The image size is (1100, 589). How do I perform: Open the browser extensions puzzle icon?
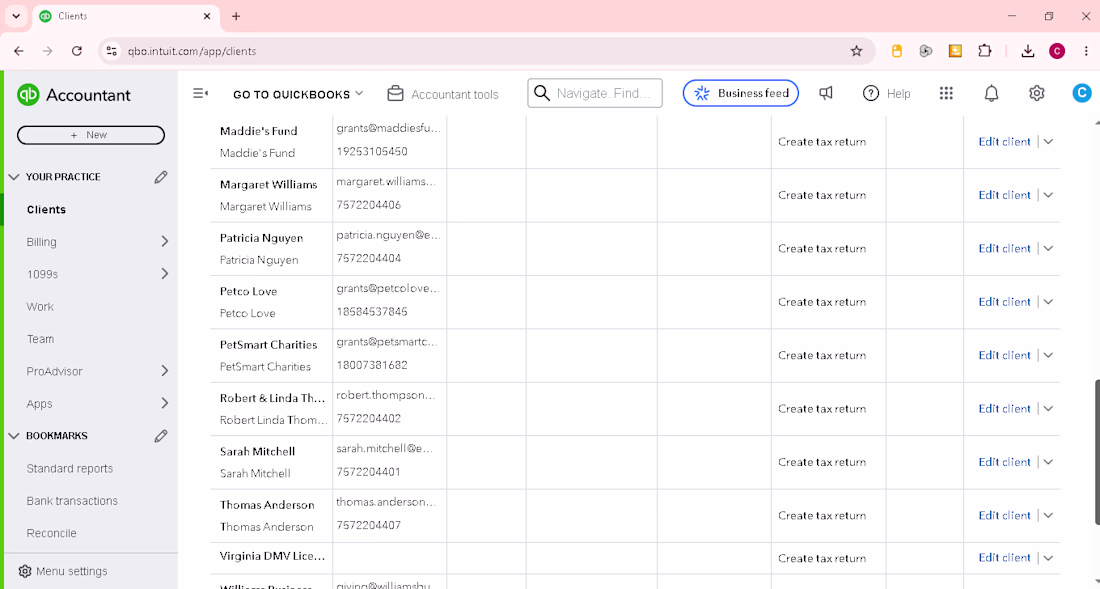pyautogui.click(x=985, y=50)
